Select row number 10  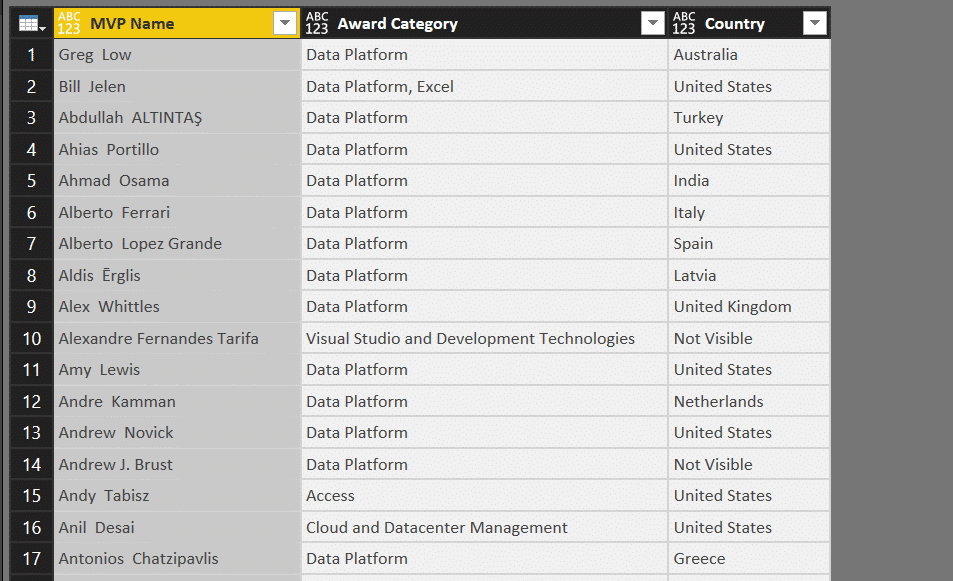click(x=32, y=339)
